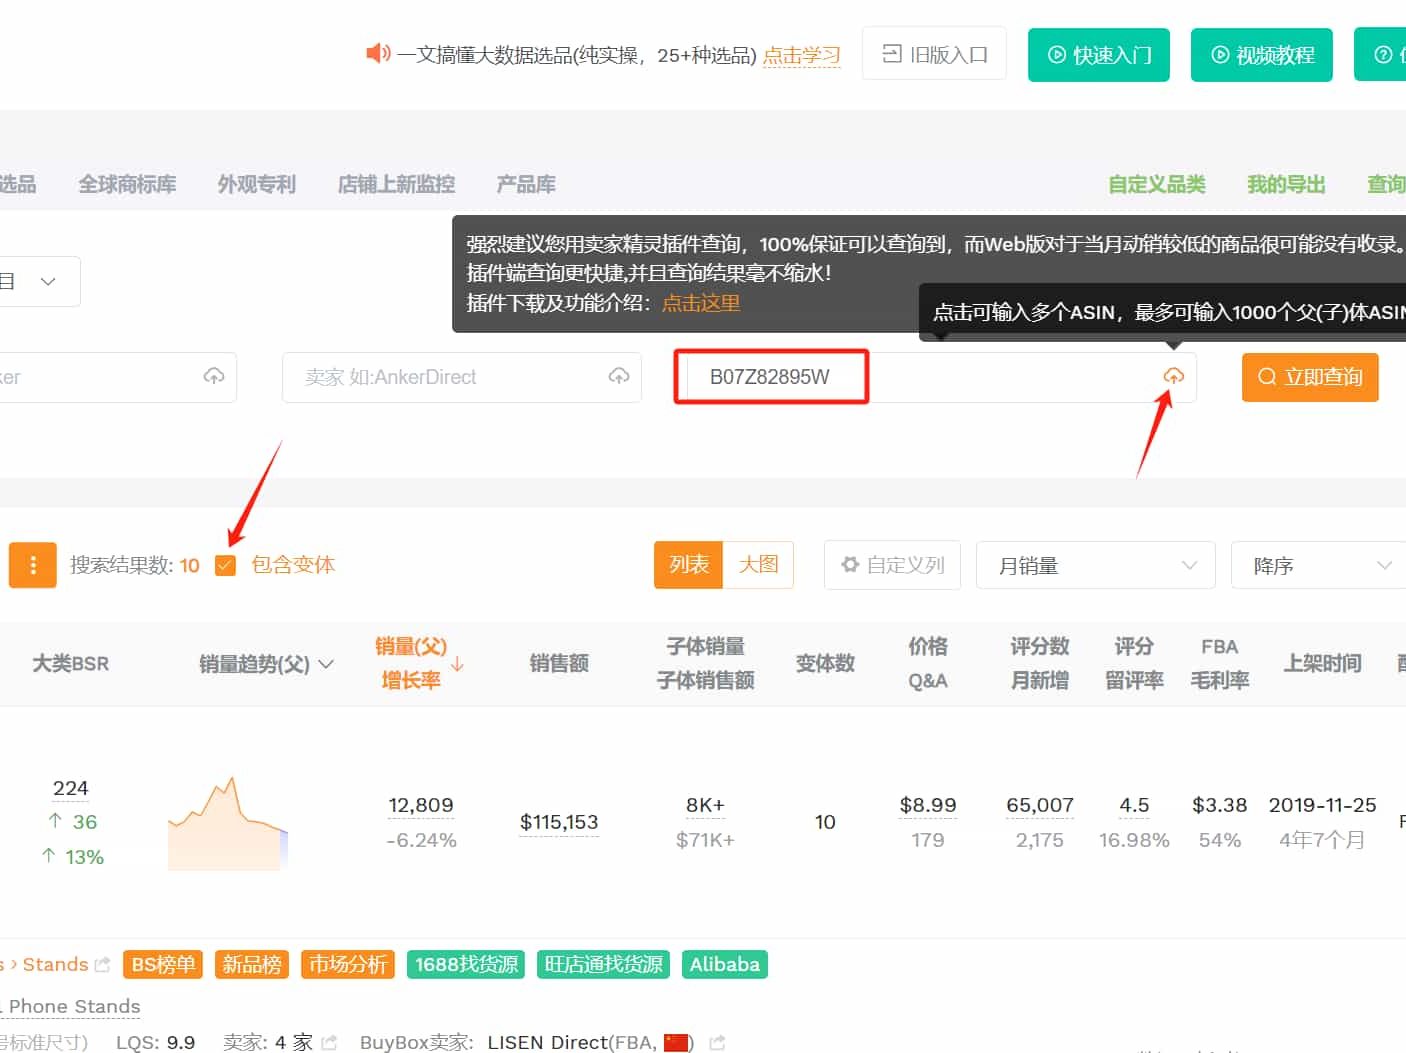Click the upload icon in the leftmost search field
Screen dimensions: 1406x1053
214,376
